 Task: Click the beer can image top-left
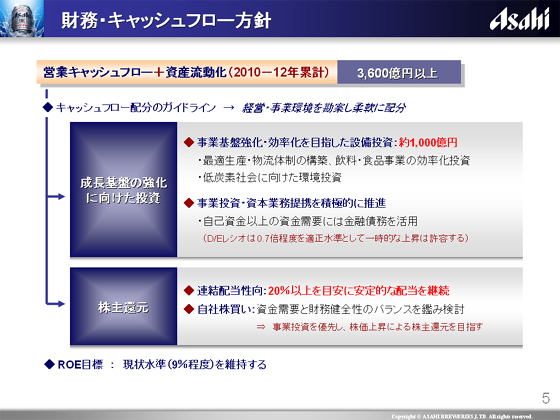click(22, 18)
